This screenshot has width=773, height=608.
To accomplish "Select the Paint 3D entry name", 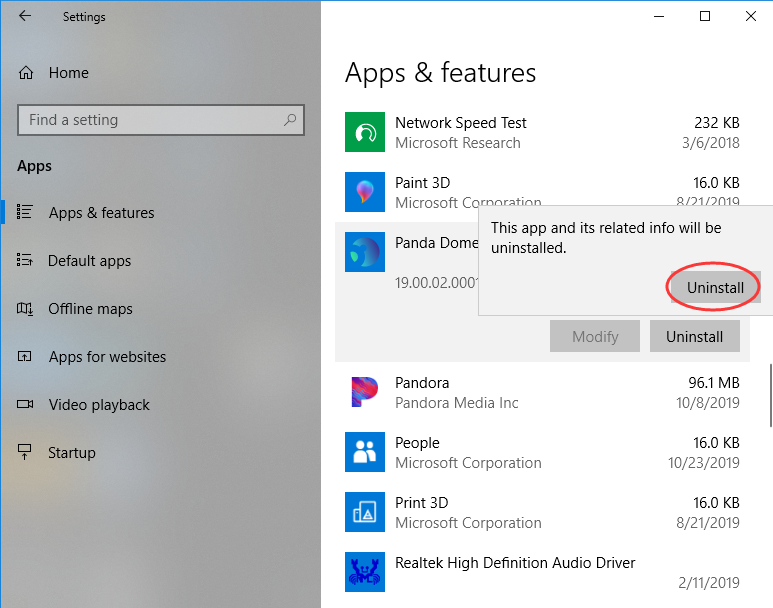I will 422,182.
